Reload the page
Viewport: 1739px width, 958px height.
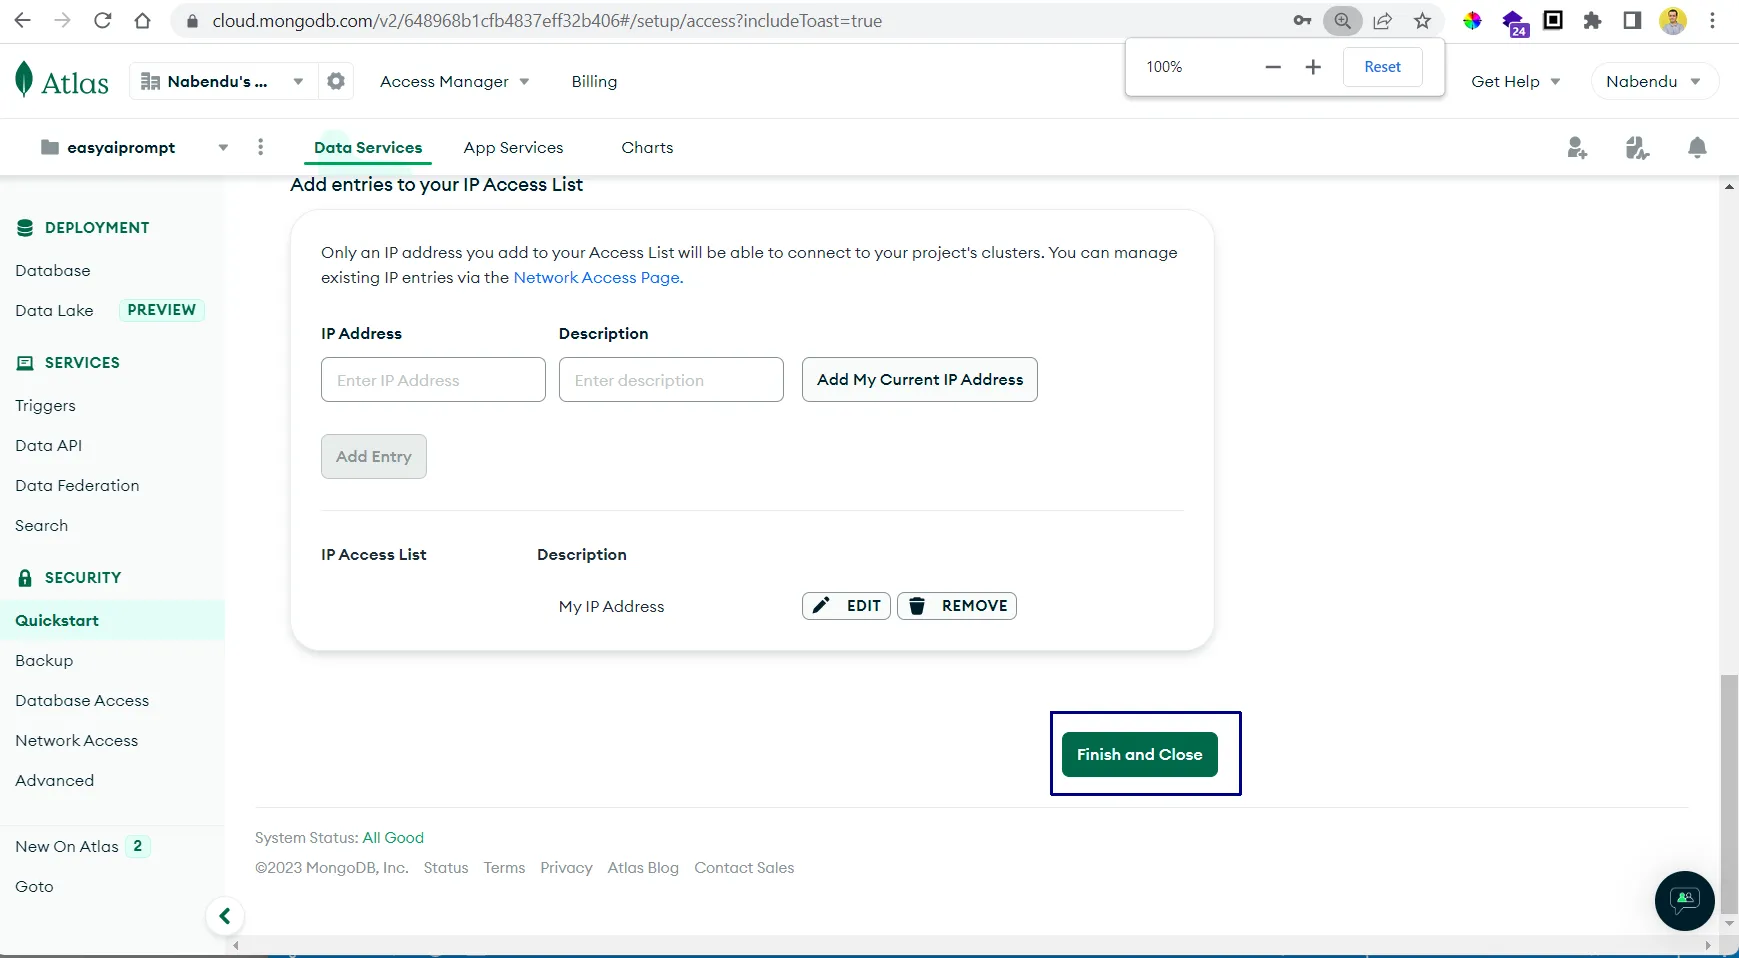coord(102,20)
